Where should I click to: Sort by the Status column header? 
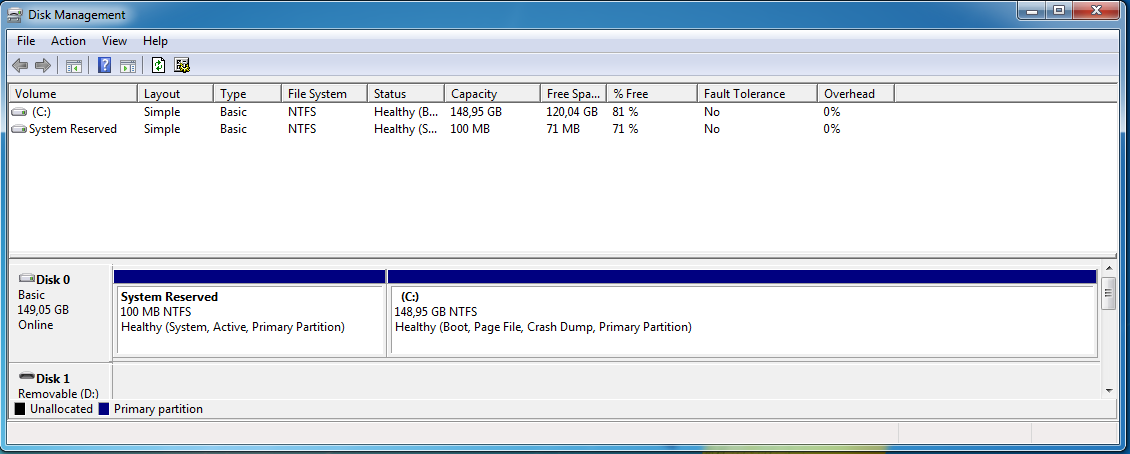coord(405,94)
